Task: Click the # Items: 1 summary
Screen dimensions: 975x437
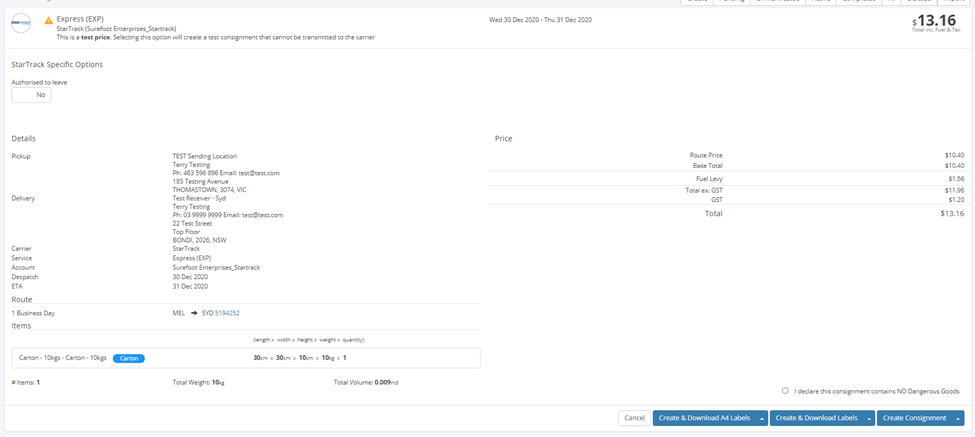Action: (x=25, y=383)
